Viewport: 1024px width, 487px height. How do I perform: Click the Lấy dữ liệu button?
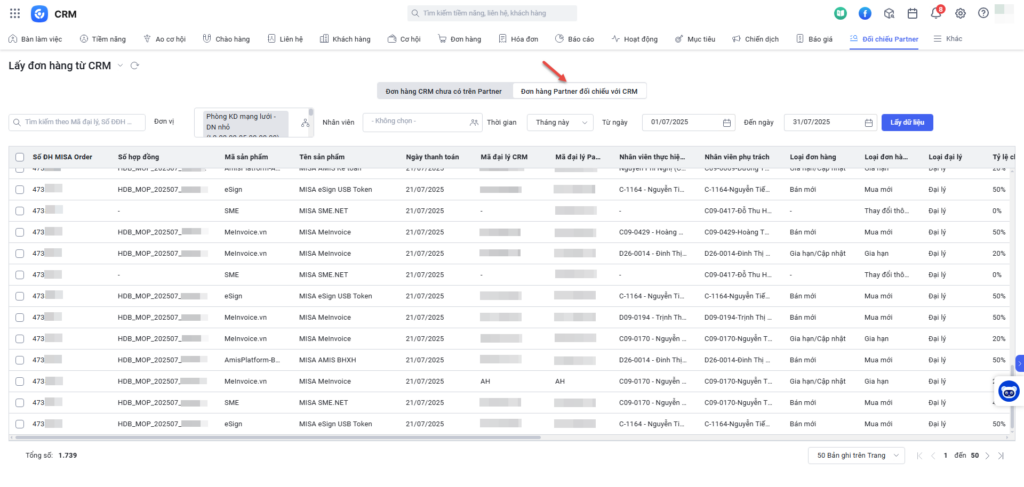(909, 122)
